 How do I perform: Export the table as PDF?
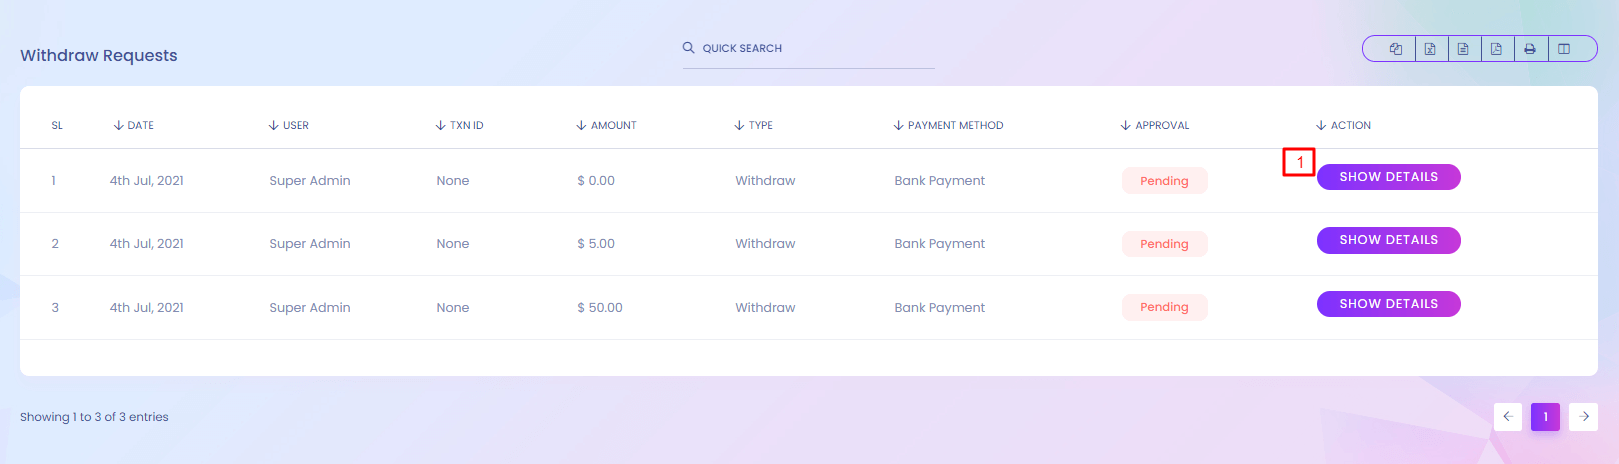[1496, 49]
